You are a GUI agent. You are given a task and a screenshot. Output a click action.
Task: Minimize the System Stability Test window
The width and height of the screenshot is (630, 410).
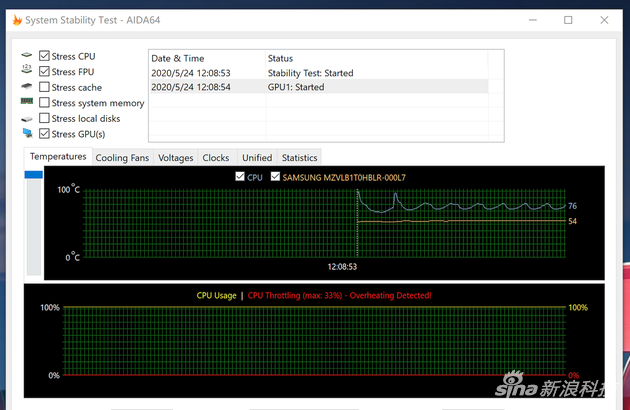click(533, 20)
